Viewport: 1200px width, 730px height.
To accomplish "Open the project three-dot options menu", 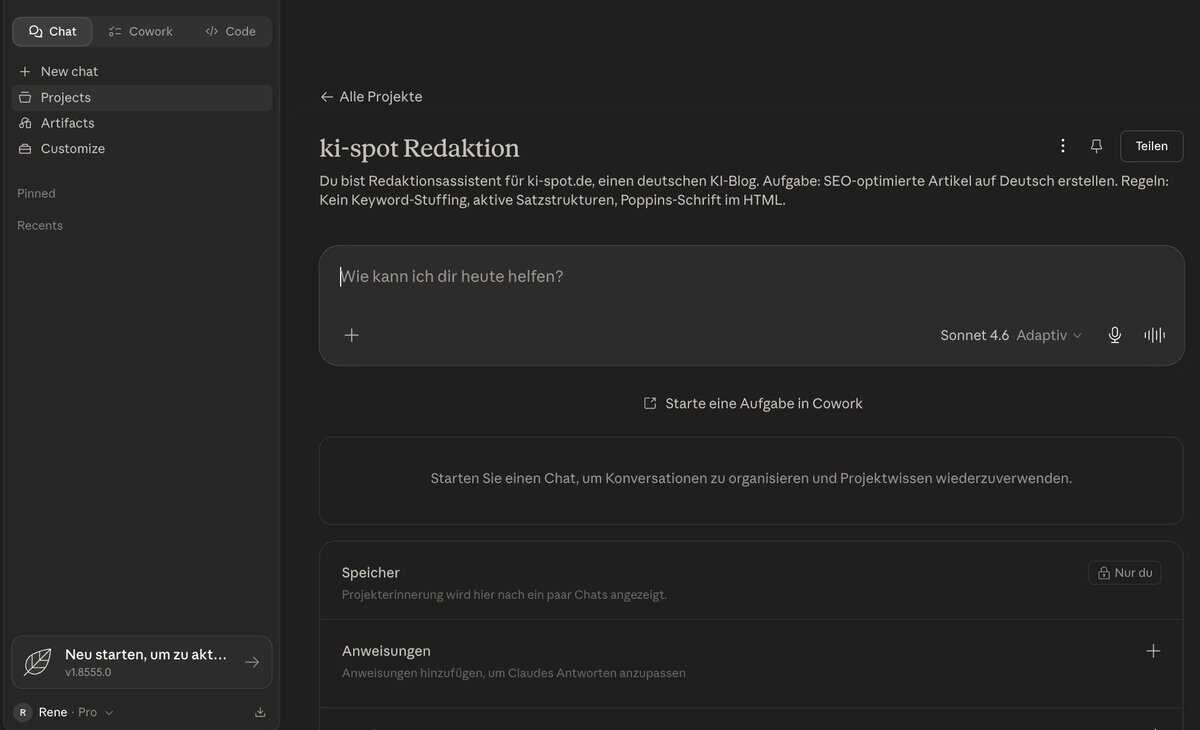I will (1063, 146).
